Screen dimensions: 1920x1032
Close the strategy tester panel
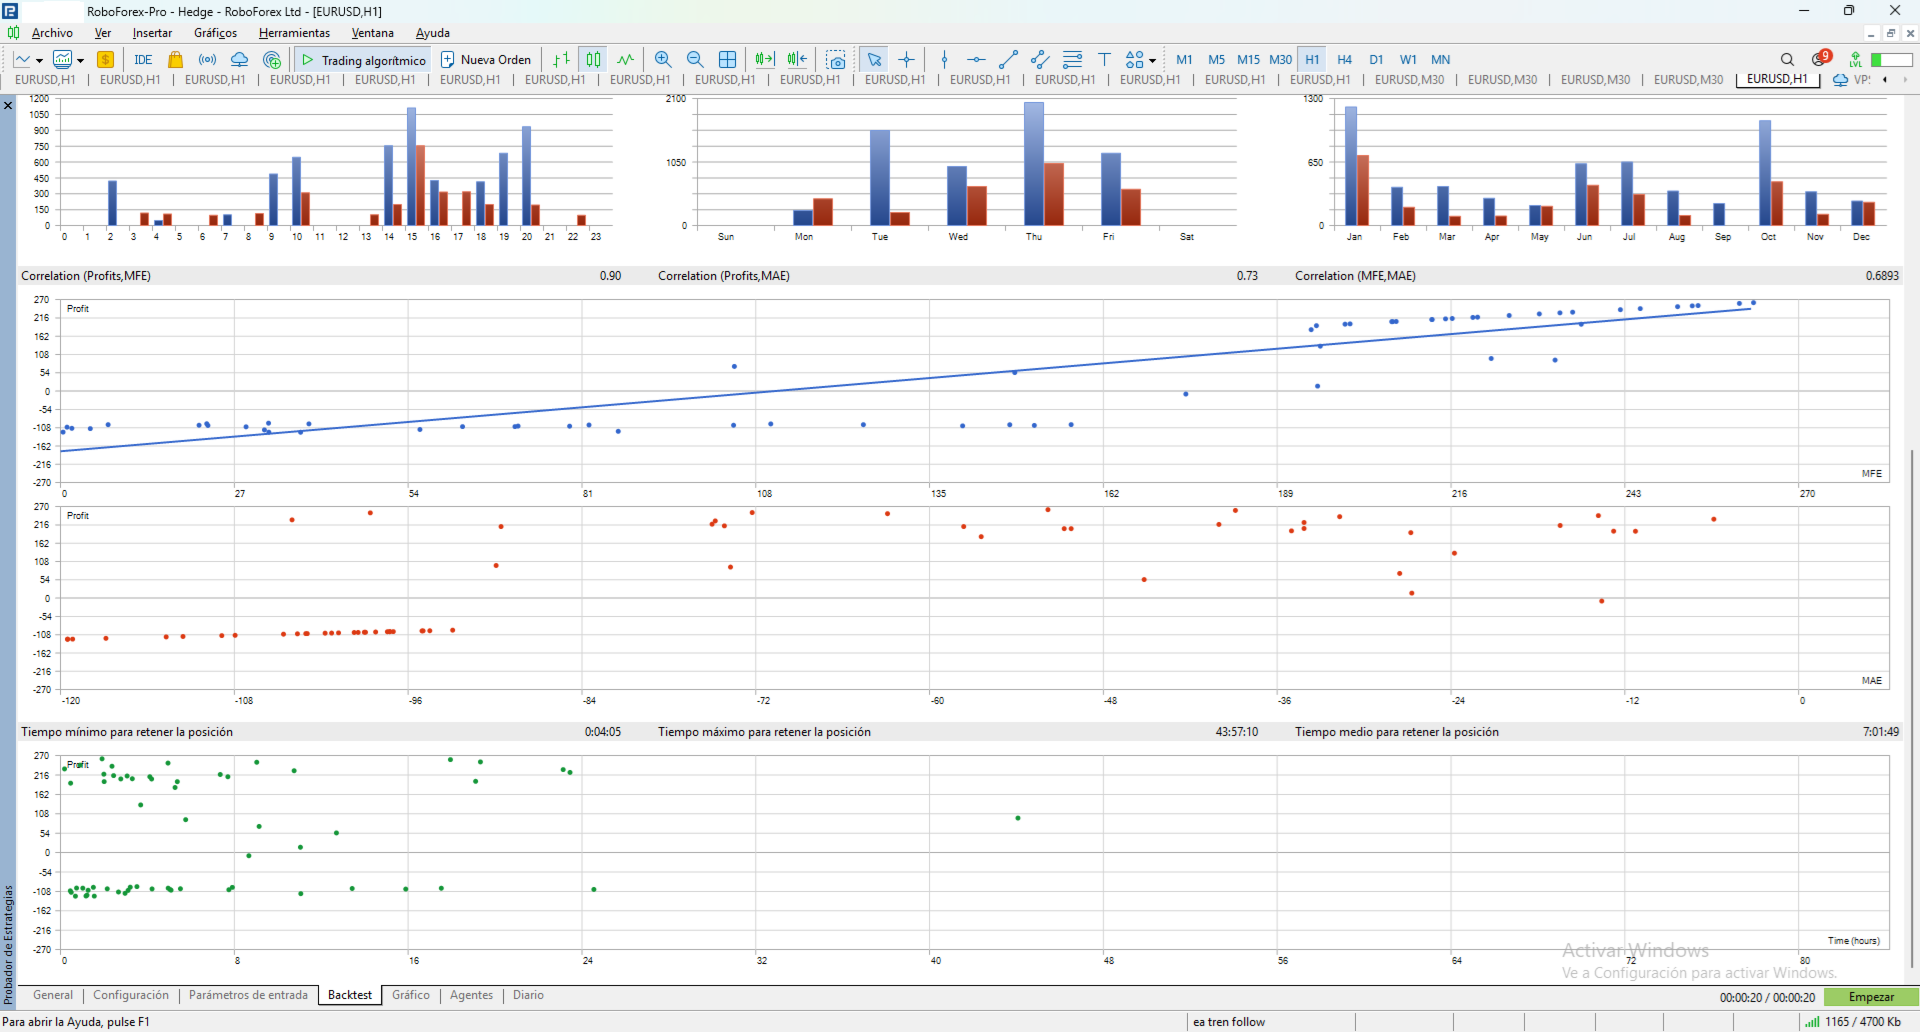click(x=8, y=105)
